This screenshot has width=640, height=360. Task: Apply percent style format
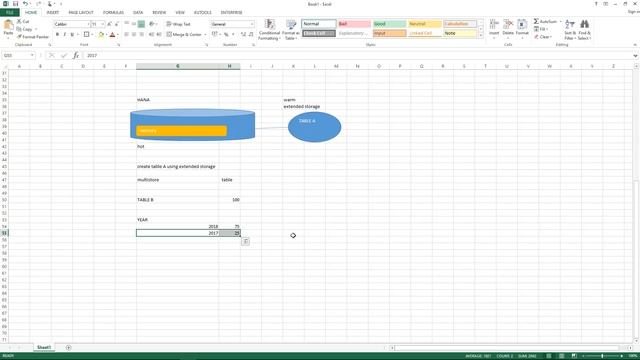[226, 34]
